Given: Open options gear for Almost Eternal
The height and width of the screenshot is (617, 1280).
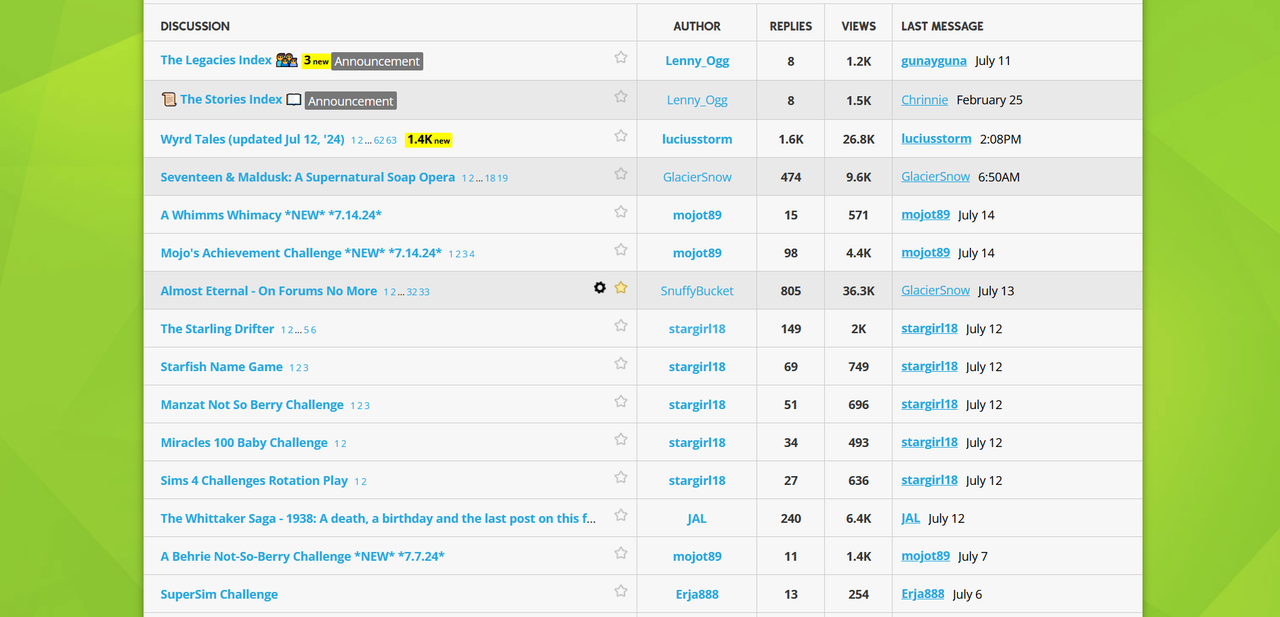Looking at the screenshot, I should click(x=600, y=288).
